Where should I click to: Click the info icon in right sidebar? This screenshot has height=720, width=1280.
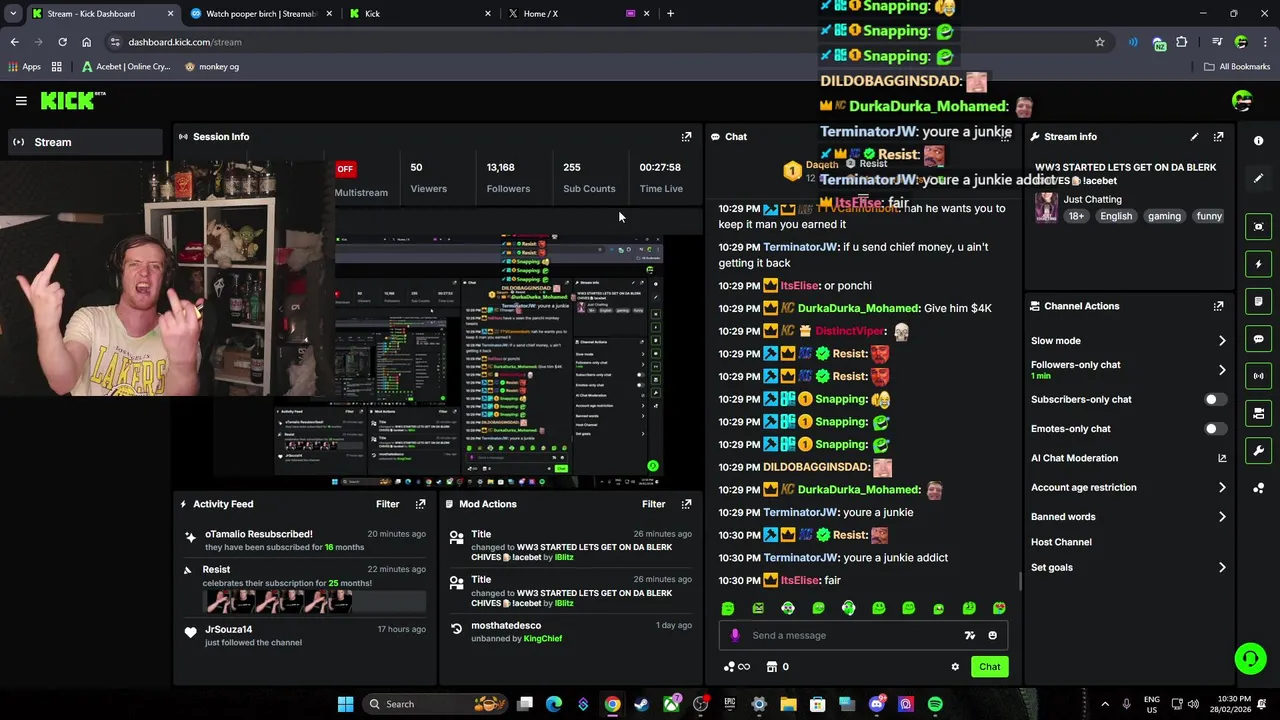(1258, 141)
